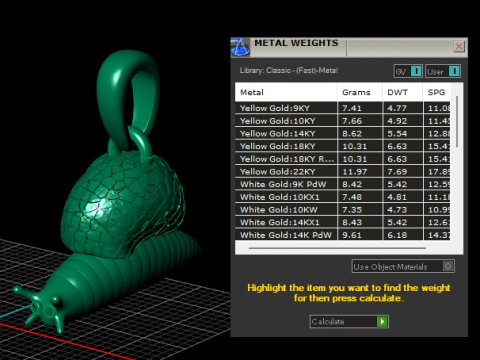Click the diamond icon beside Use Object Materials
This screenshot has width=480, height=360.
click(448, 266)
